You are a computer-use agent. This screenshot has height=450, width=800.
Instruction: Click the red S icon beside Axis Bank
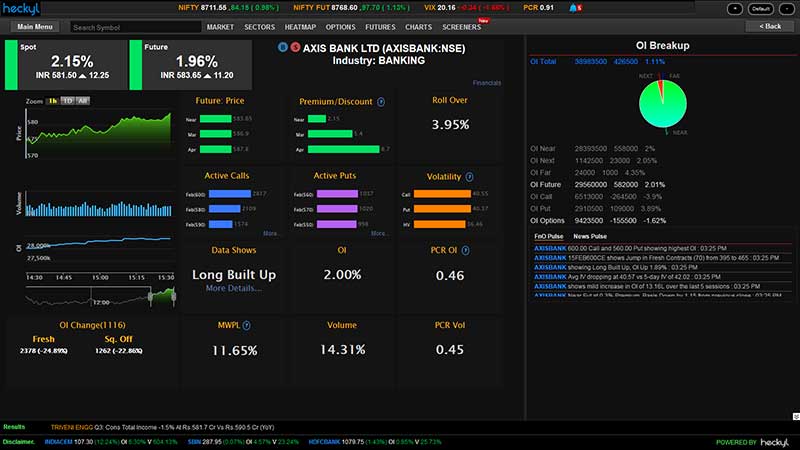(293, 47)
